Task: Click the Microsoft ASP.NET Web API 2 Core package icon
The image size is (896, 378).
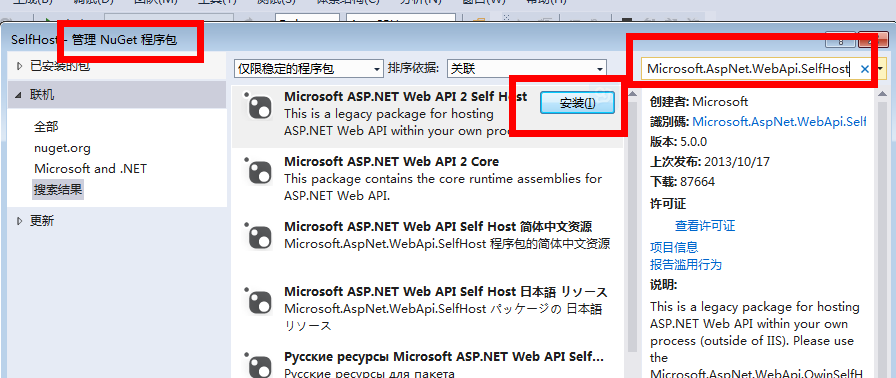Action: click(258, 171)
